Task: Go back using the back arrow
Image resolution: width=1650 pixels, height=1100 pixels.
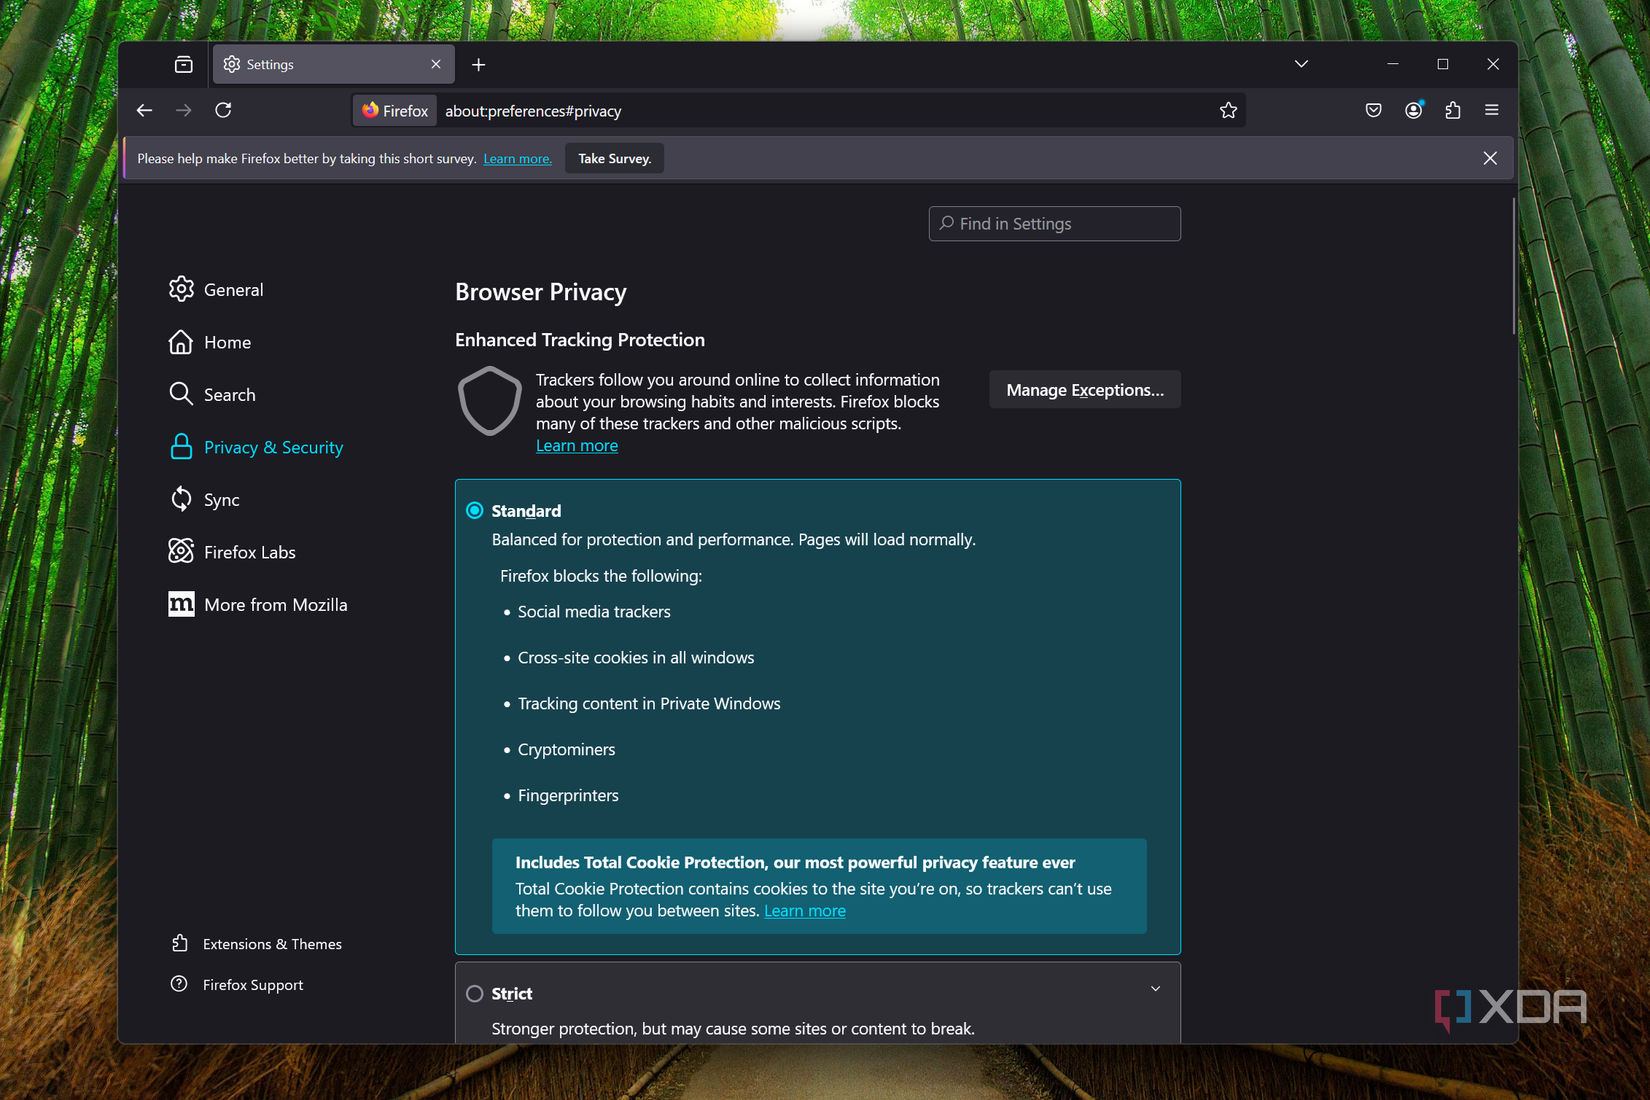Action: click(x=144, y=110)
